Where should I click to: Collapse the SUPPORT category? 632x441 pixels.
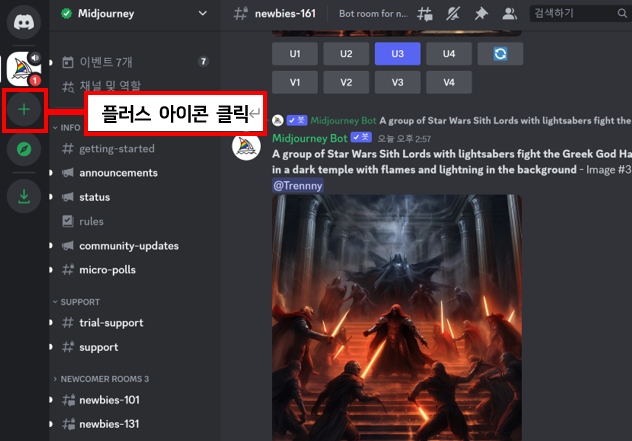pos(76,302)
